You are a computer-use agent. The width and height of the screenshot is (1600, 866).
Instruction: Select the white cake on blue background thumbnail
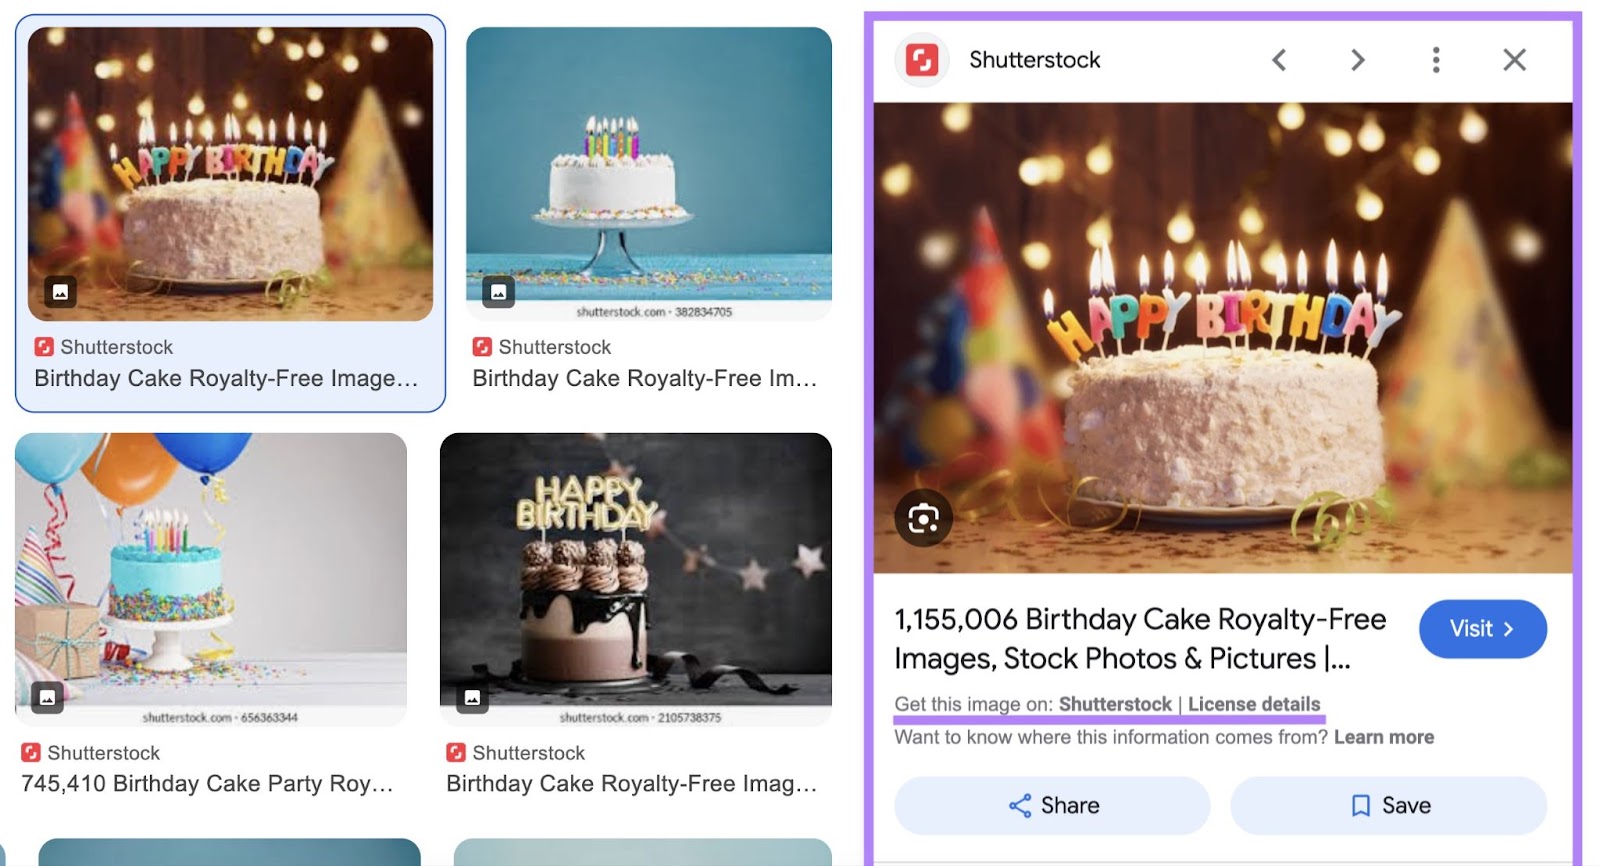[650, 173]
